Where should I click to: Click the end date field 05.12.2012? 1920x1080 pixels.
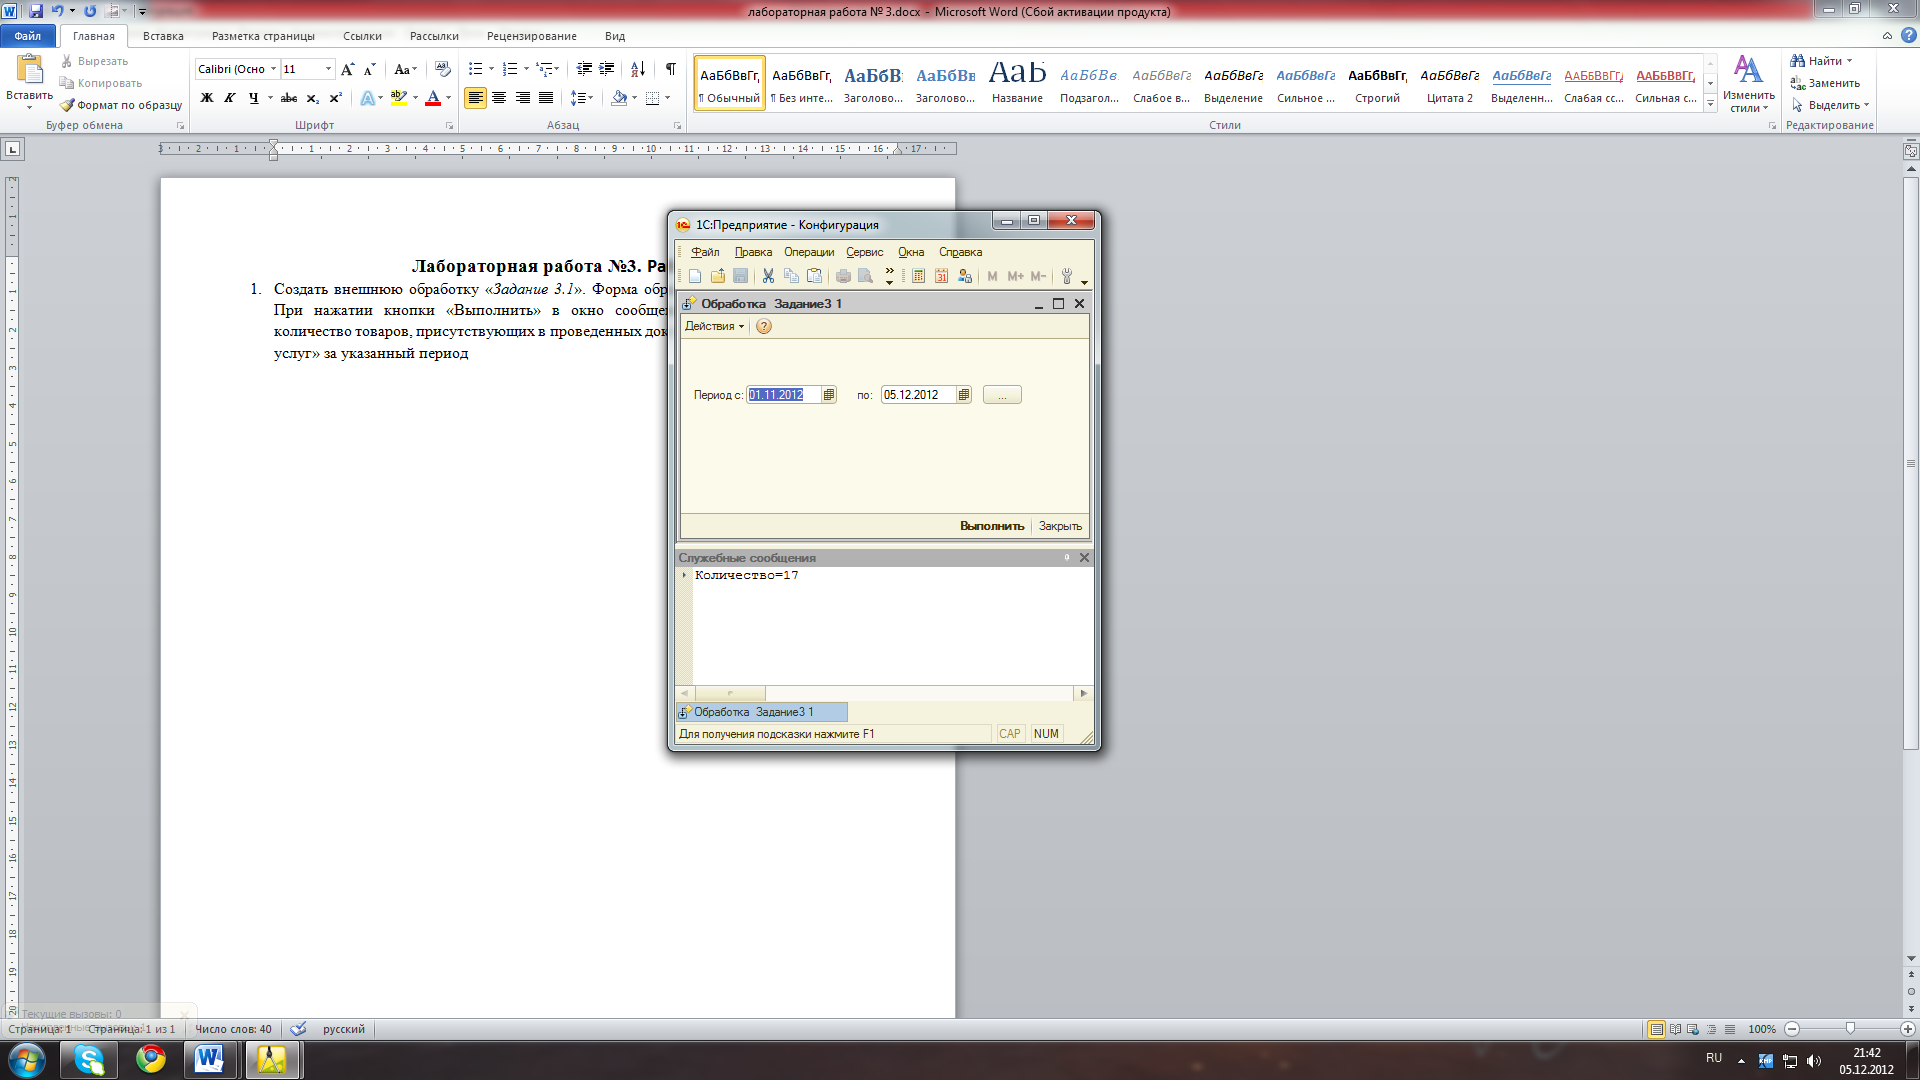[918, 395]
